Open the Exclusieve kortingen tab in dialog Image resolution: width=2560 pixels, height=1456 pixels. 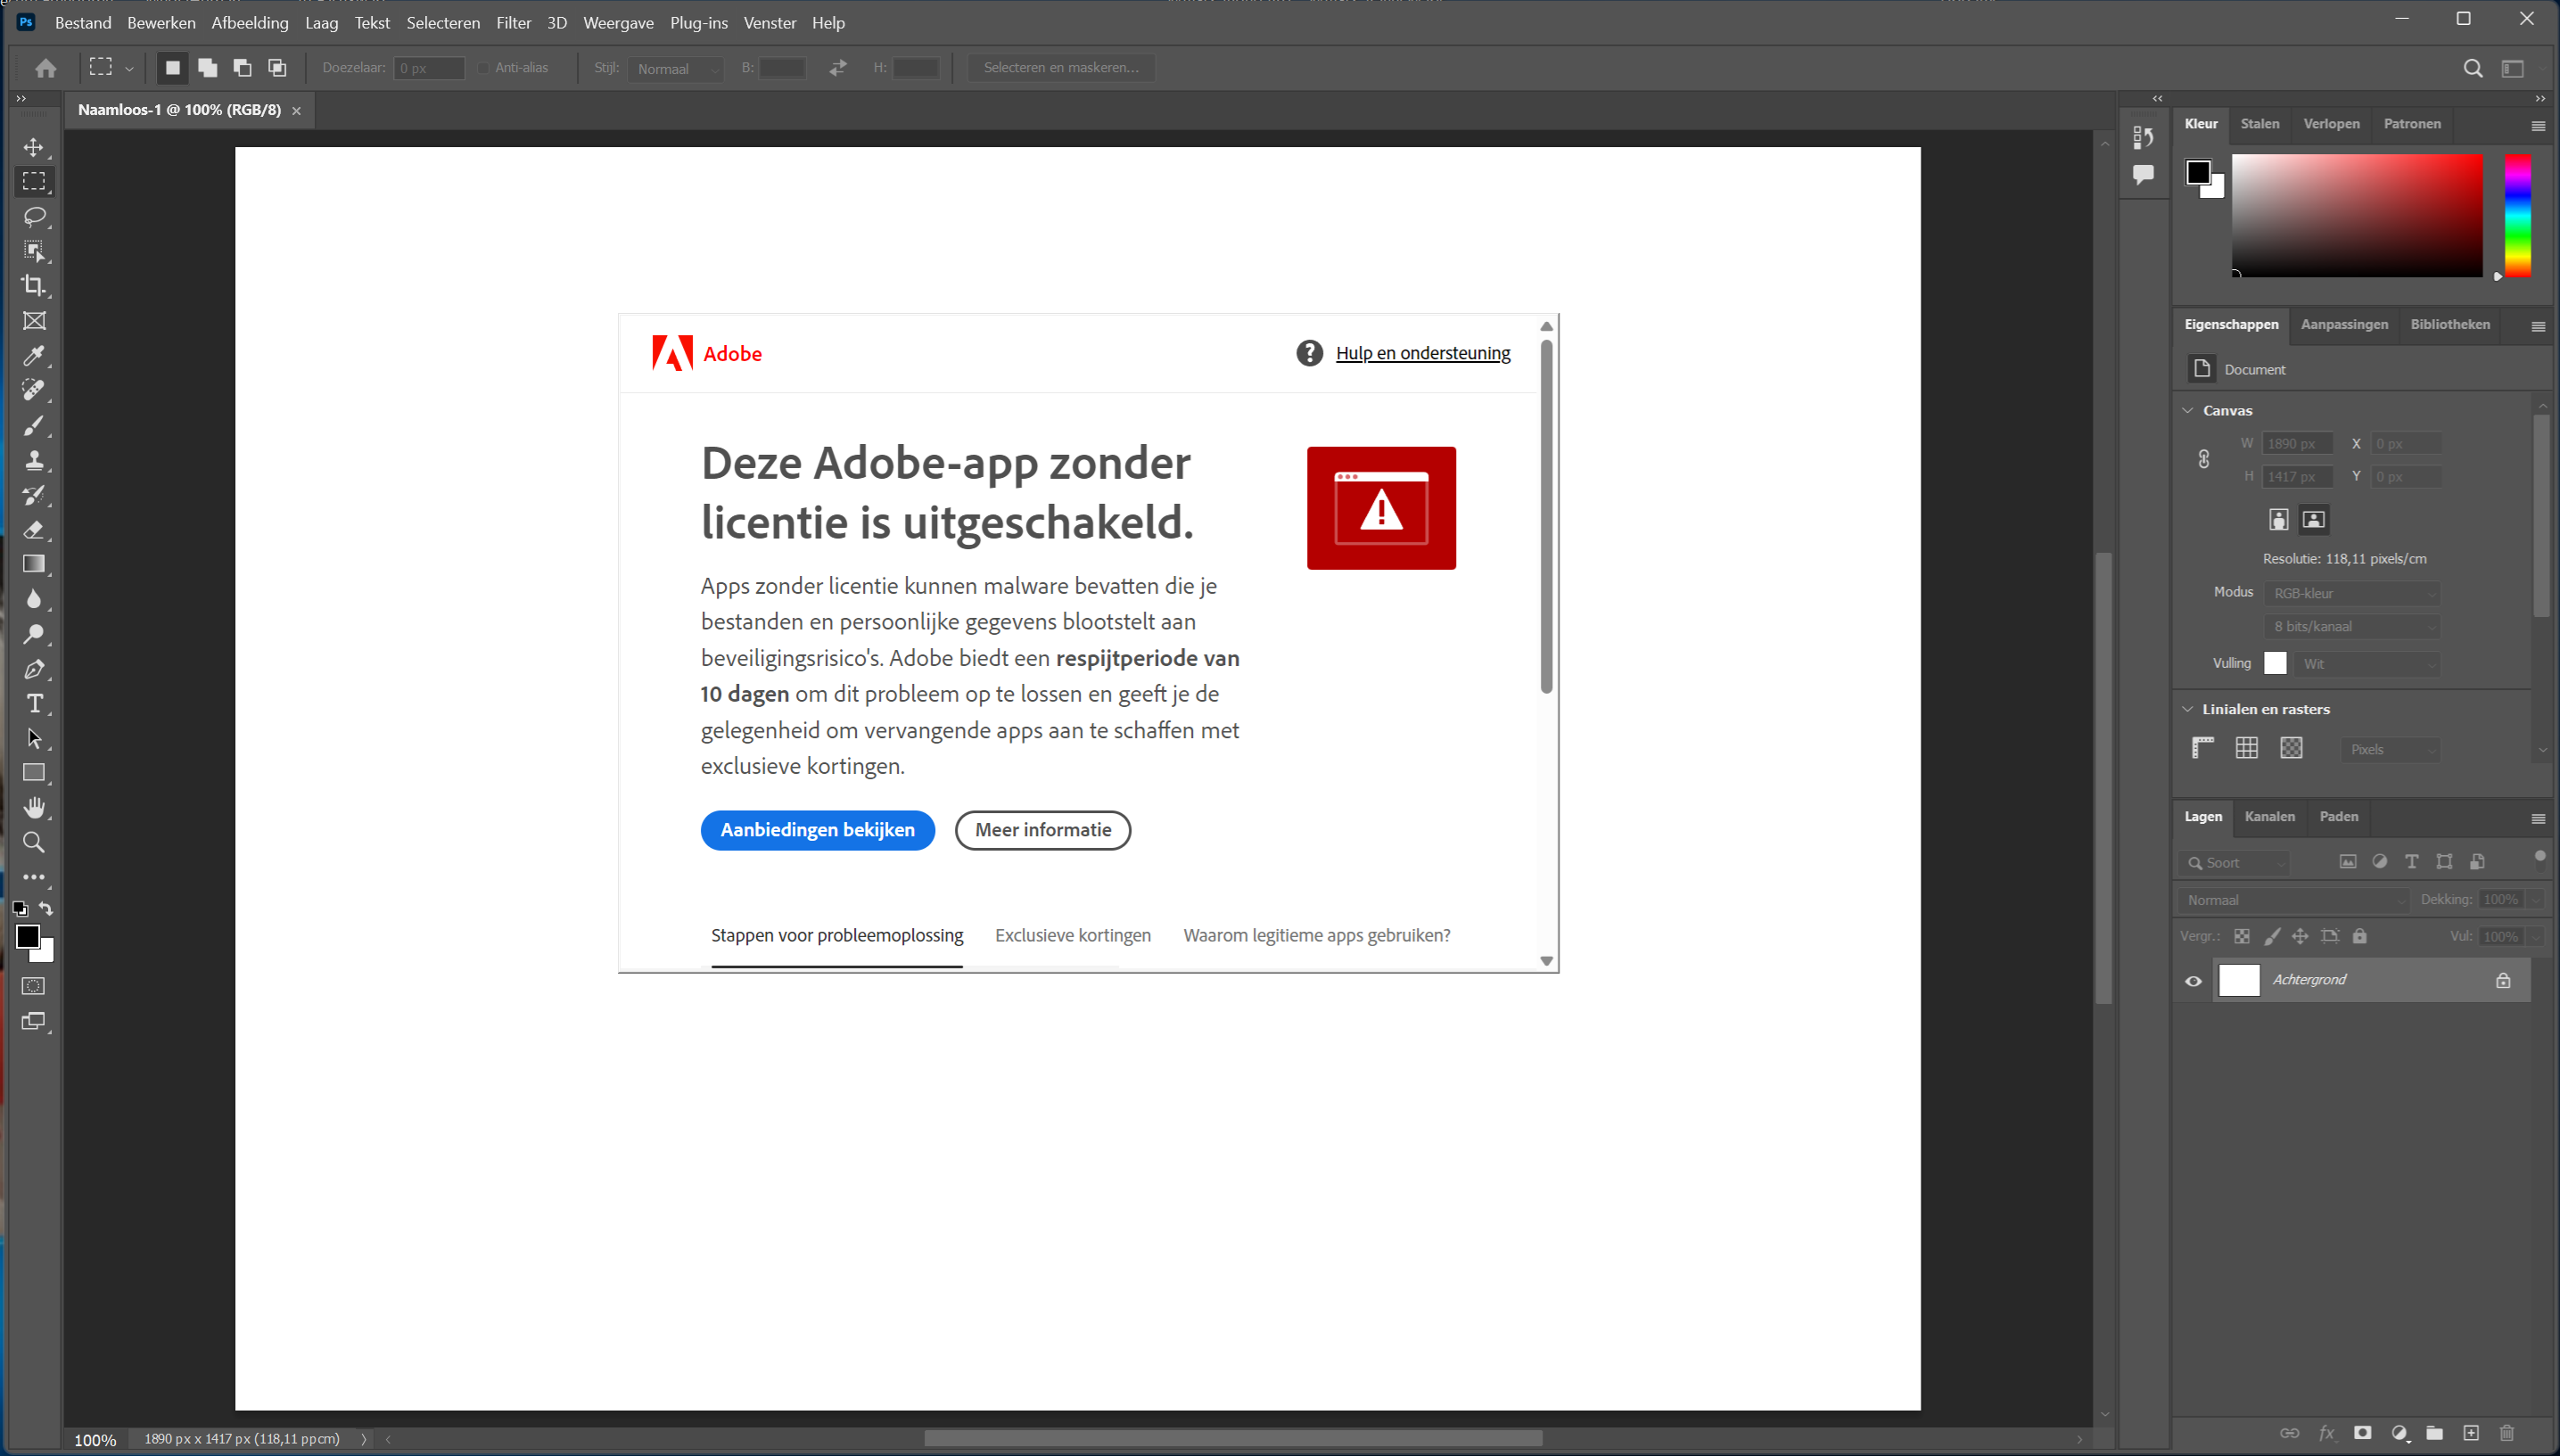click(1073, 935)
